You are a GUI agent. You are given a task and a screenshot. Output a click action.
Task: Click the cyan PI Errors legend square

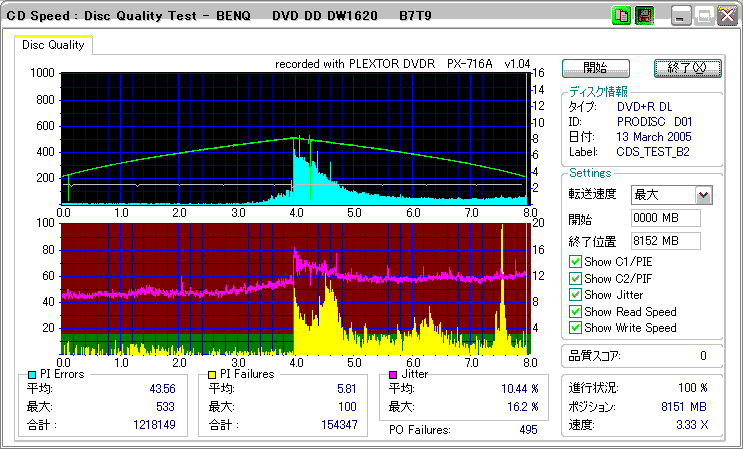pyautogui.click(x=32, y=374)
